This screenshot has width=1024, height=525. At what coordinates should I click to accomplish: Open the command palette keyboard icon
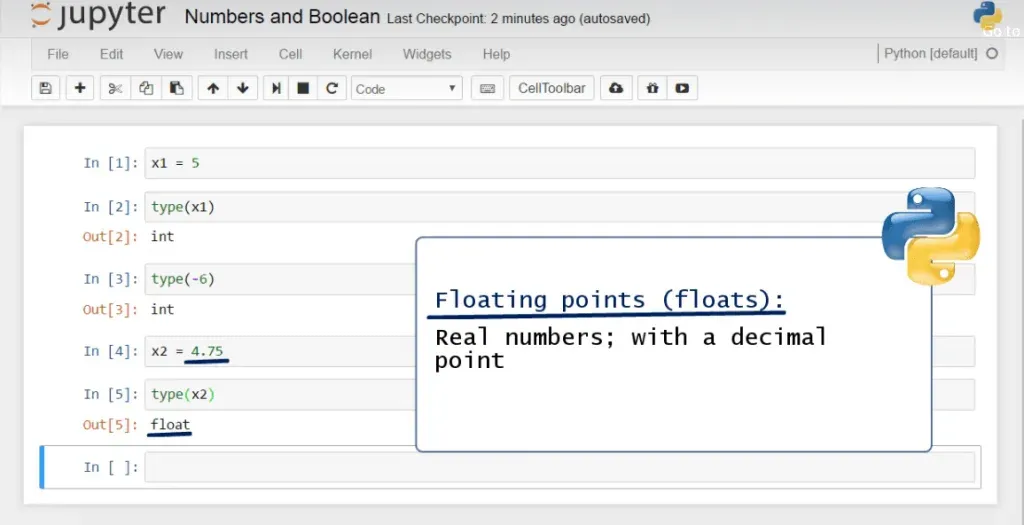pyautogui.click(x=487, y=88)
